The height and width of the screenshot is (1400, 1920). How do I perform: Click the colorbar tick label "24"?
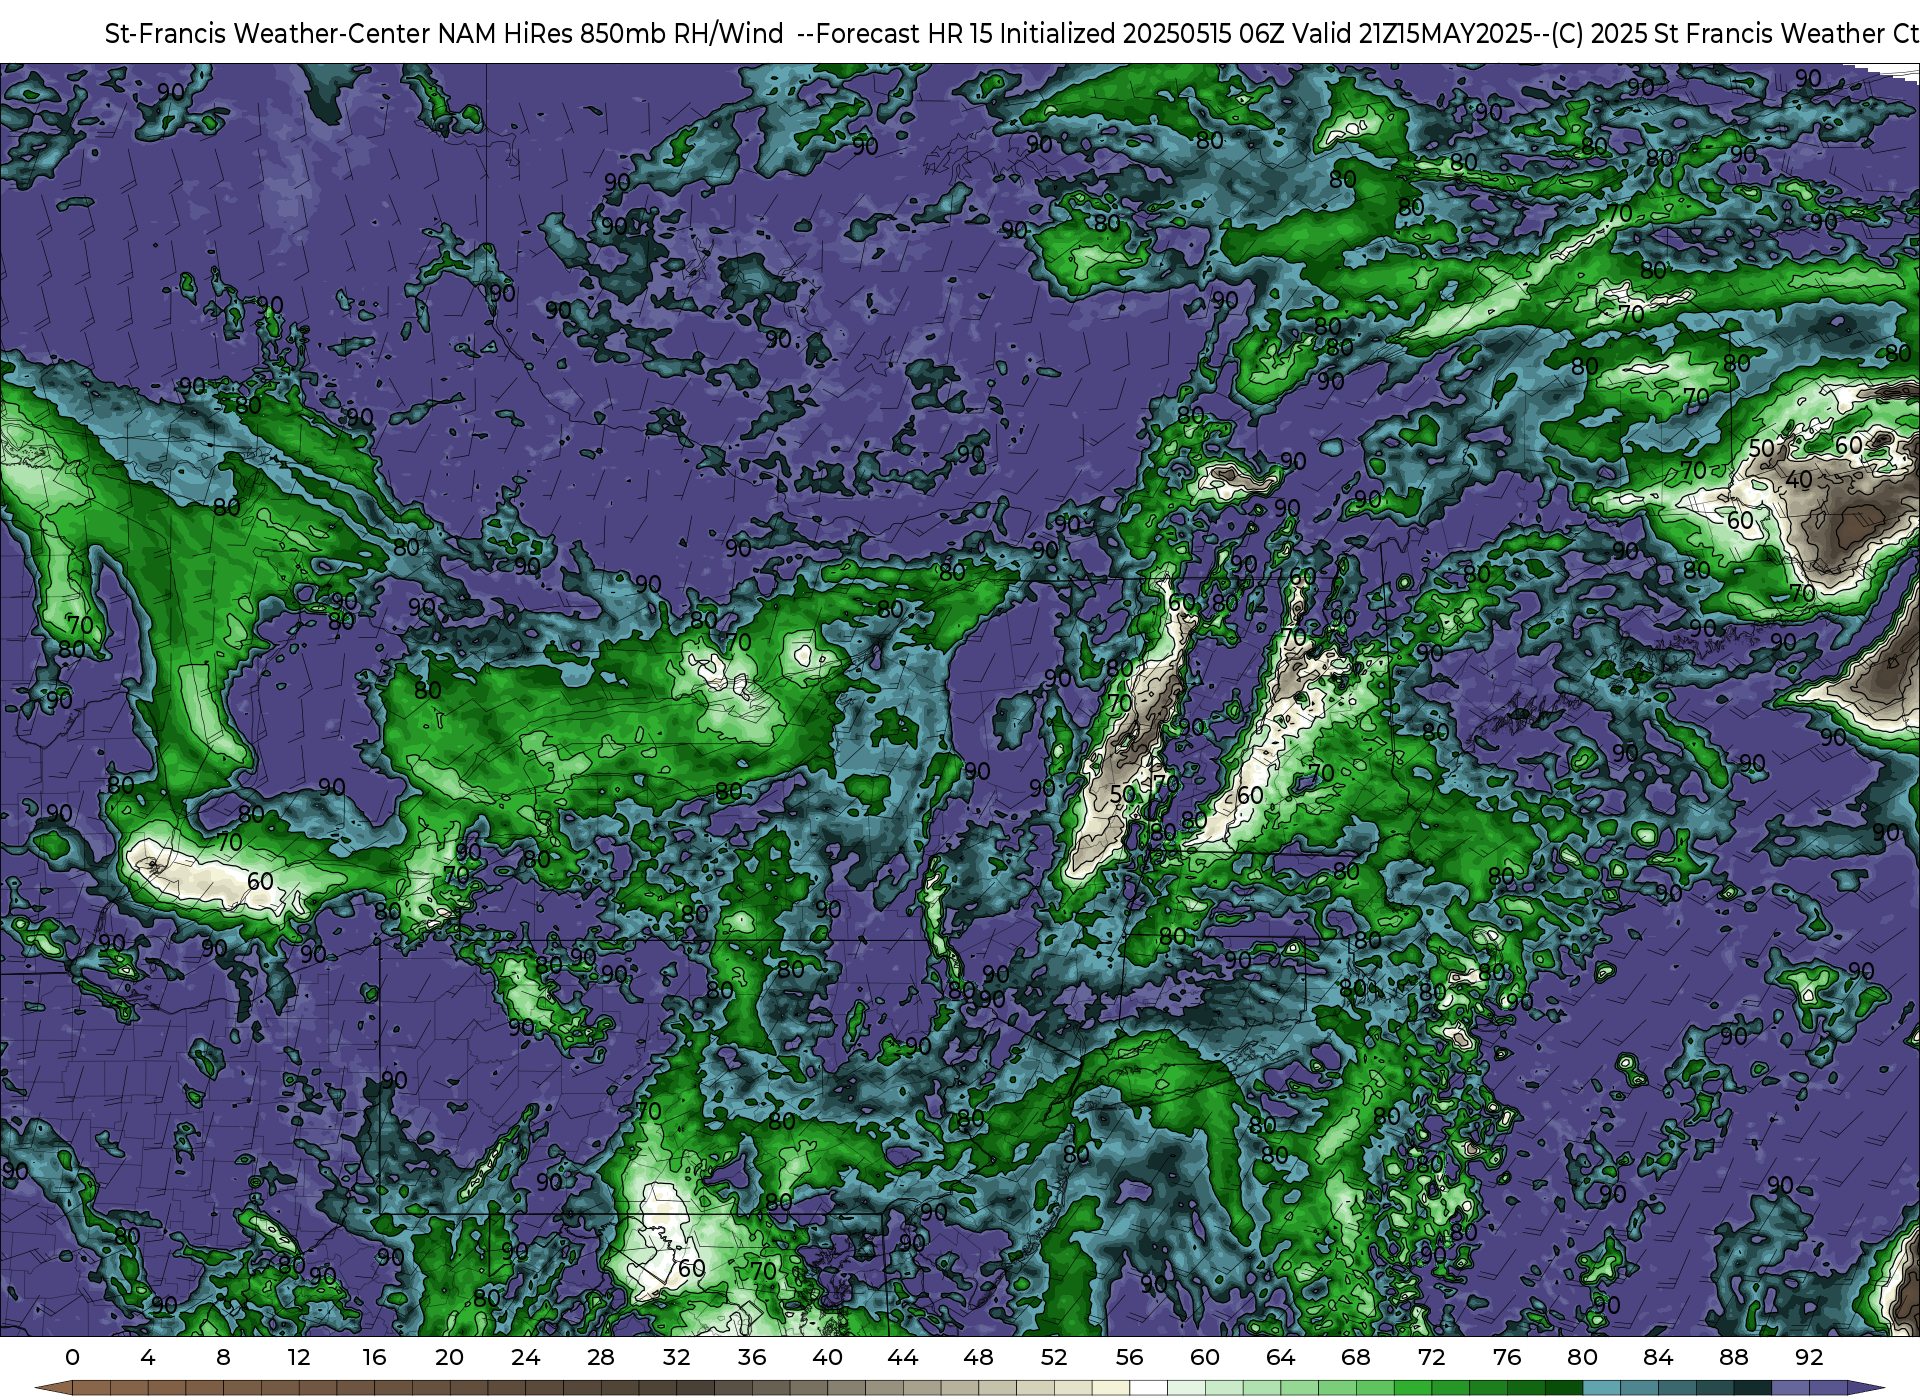pyautogui.click(x=525, y=1357)
